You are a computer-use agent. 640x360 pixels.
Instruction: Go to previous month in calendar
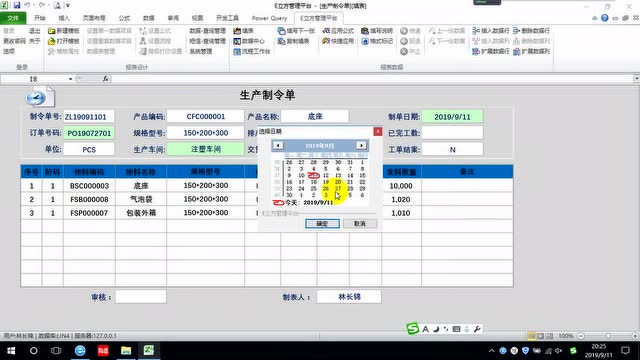[278, 145]
